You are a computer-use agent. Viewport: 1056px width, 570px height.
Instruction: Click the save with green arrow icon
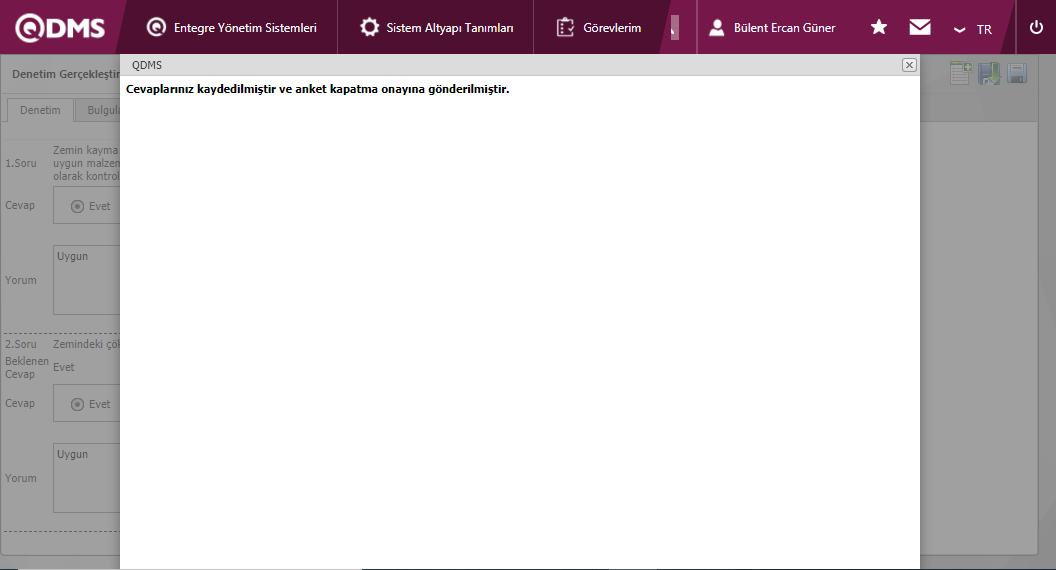click(989, 73)
